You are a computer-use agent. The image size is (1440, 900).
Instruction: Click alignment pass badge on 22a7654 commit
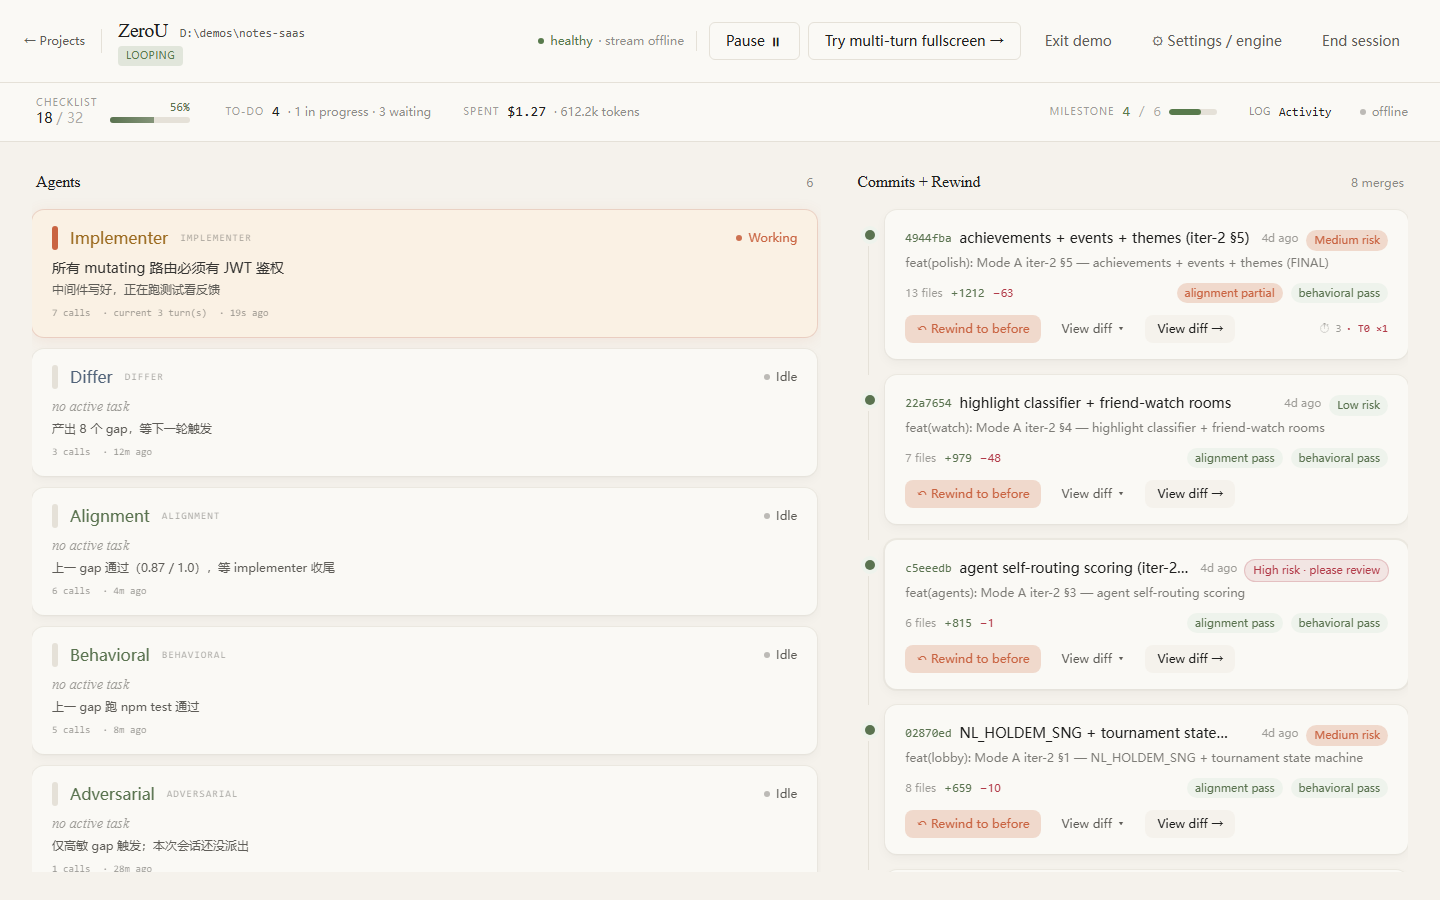1234,458
